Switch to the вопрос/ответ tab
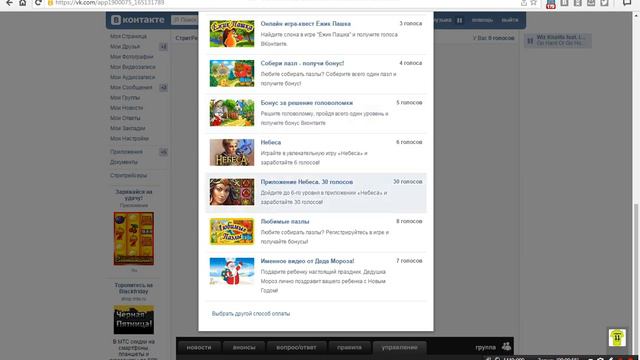 pos(296,347)
